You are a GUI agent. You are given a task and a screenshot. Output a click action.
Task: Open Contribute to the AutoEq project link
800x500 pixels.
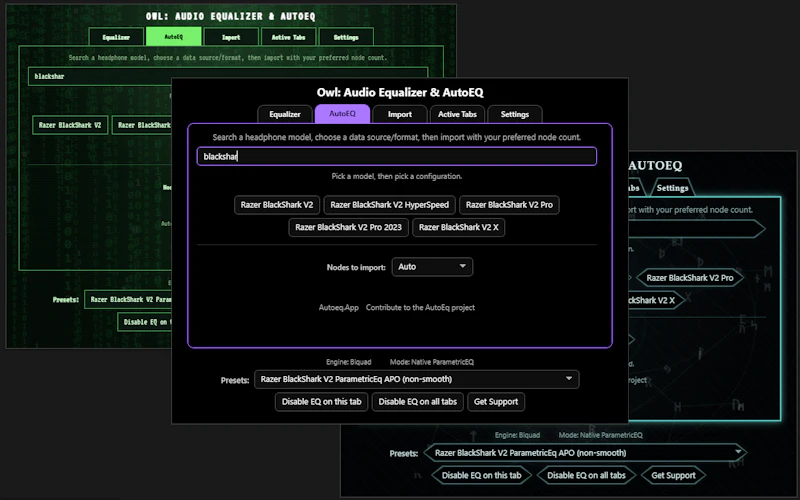point(420,308)
